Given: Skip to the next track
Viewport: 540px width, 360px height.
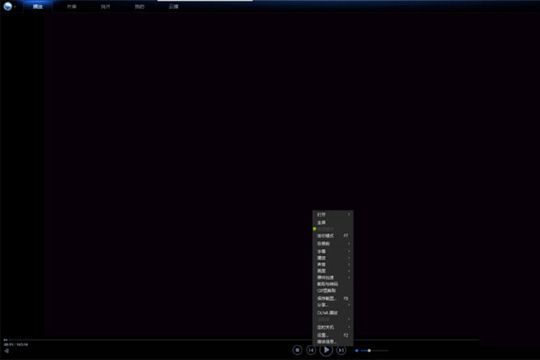Looking at the screenshot, I should pyautogui.click(x=341, y=350).
